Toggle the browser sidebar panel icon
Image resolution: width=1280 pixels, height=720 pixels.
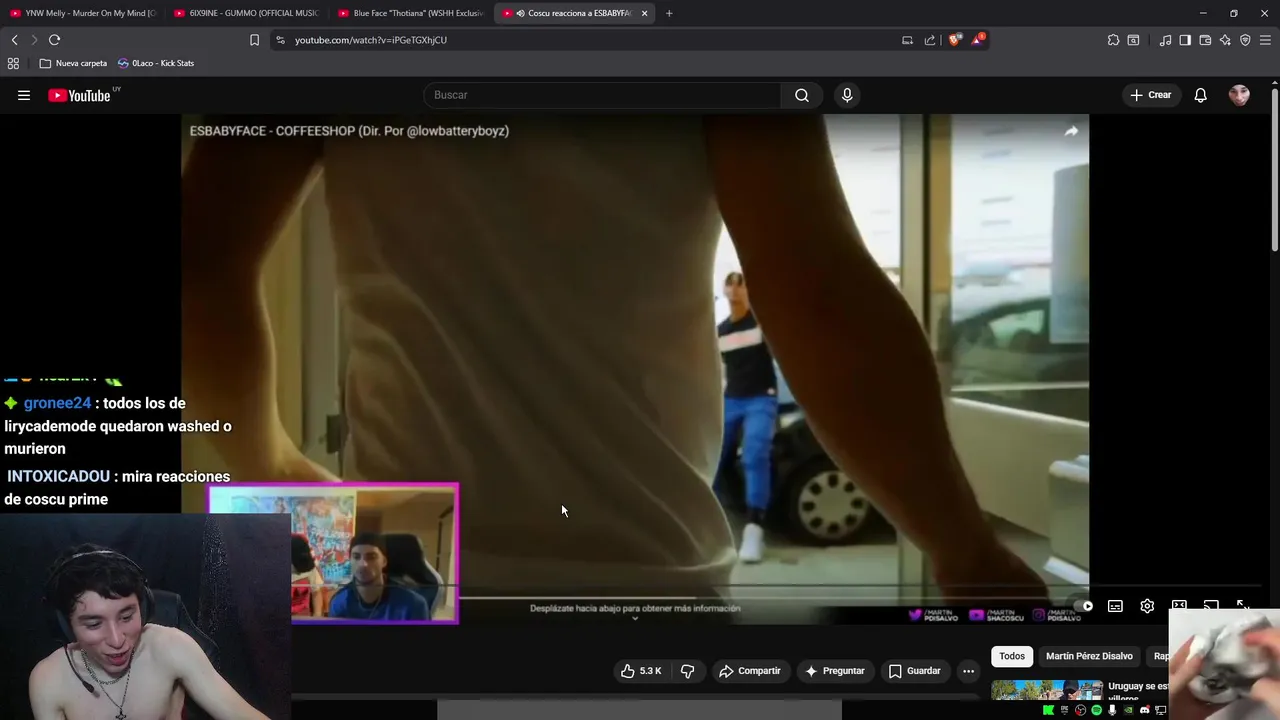tap(1185, 40)
